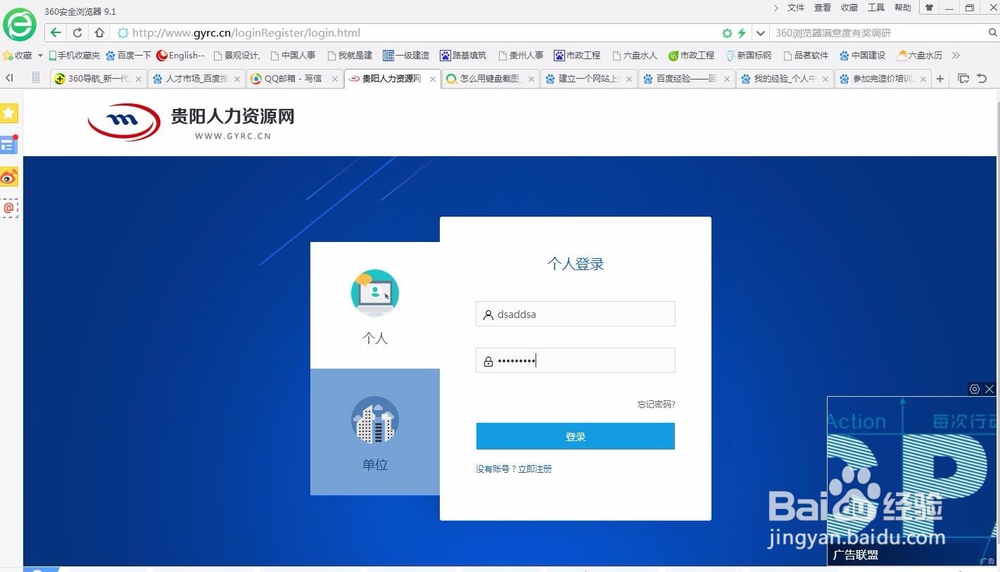Close the ad popup with X

pos(989,389)
